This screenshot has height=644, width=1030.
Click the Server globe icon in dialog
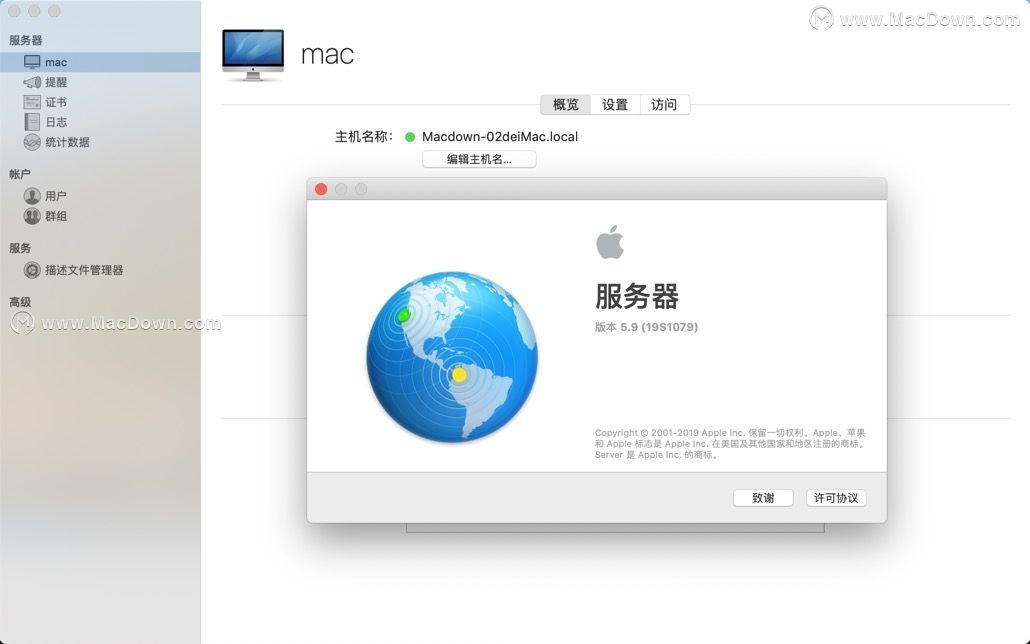pos(452,357)
